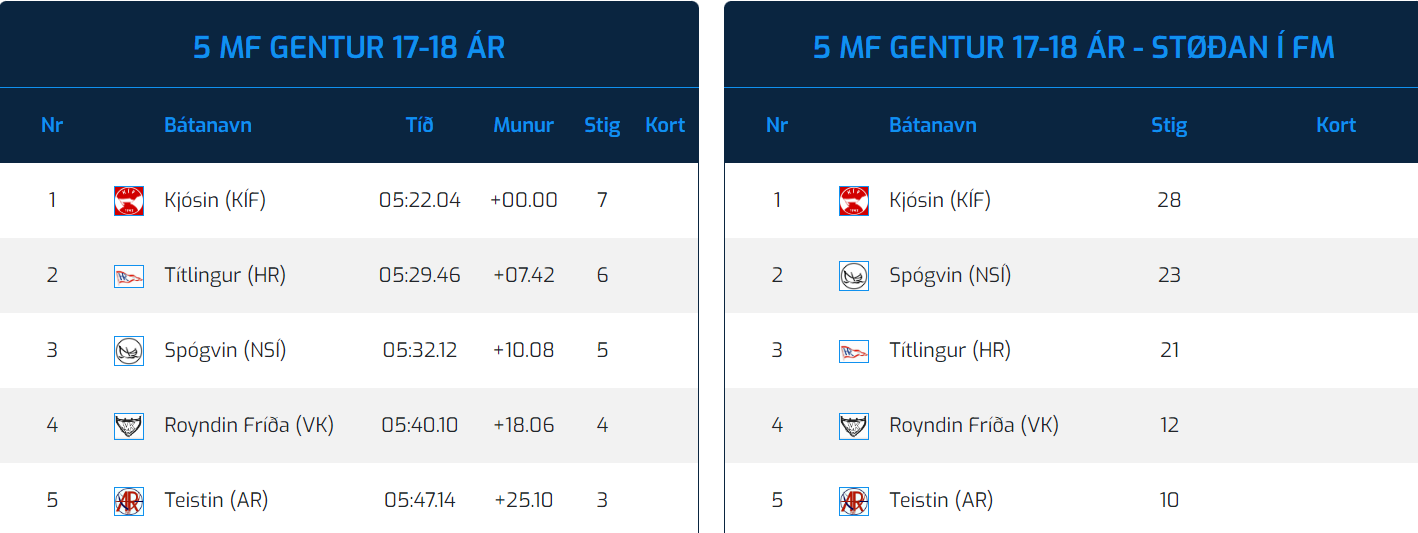Image resolution: width=1418 pixels, height=533 pixels.
Task: Click the Tíð column header
Action: [x=420, y=125]
